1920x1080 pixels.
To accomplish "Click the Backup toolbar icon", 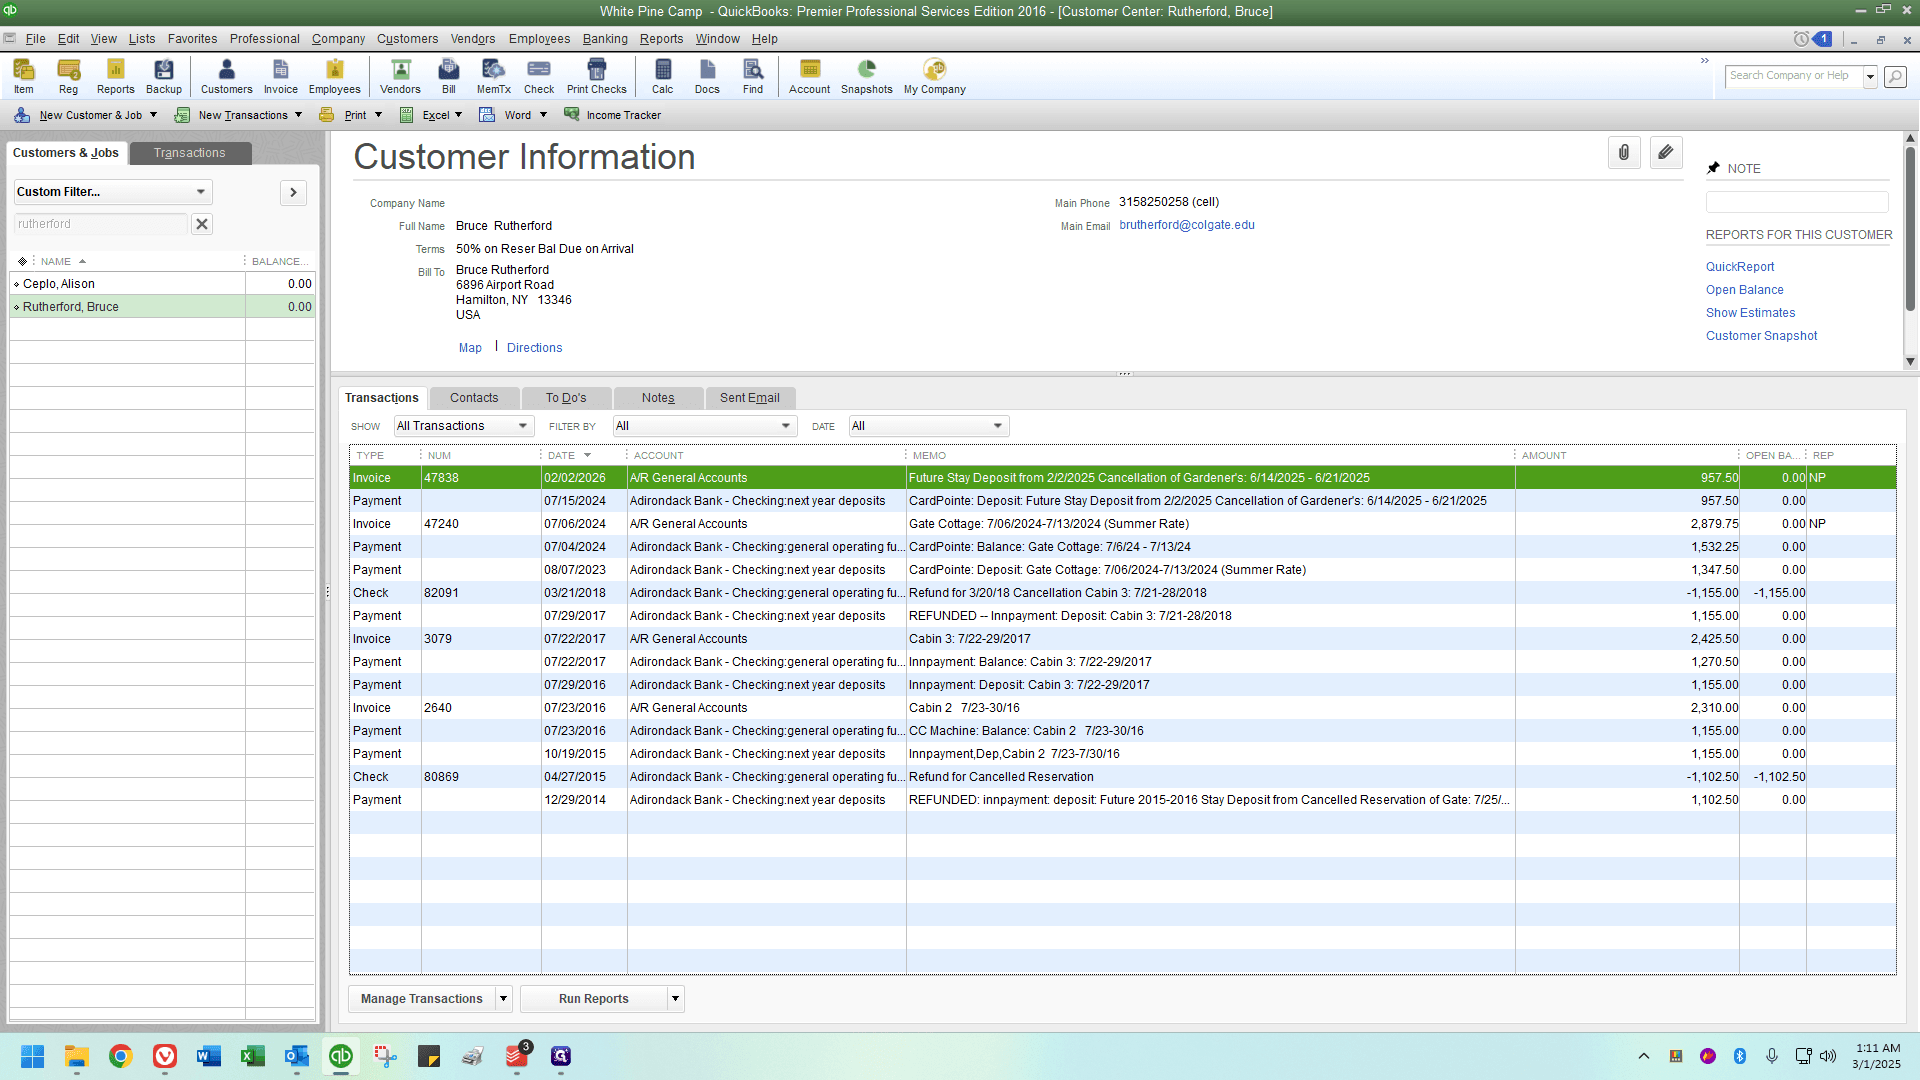I will coord(164,76).
